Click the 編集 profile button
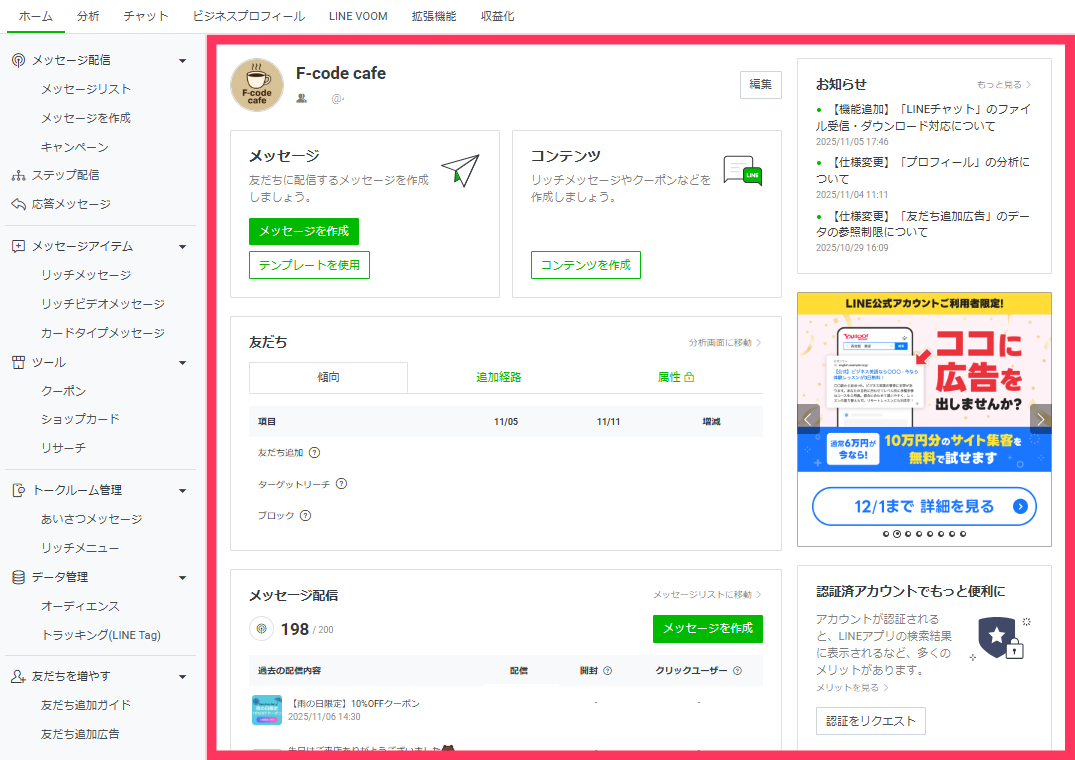This screenshot has height=760, width=1075. (760, 85)
